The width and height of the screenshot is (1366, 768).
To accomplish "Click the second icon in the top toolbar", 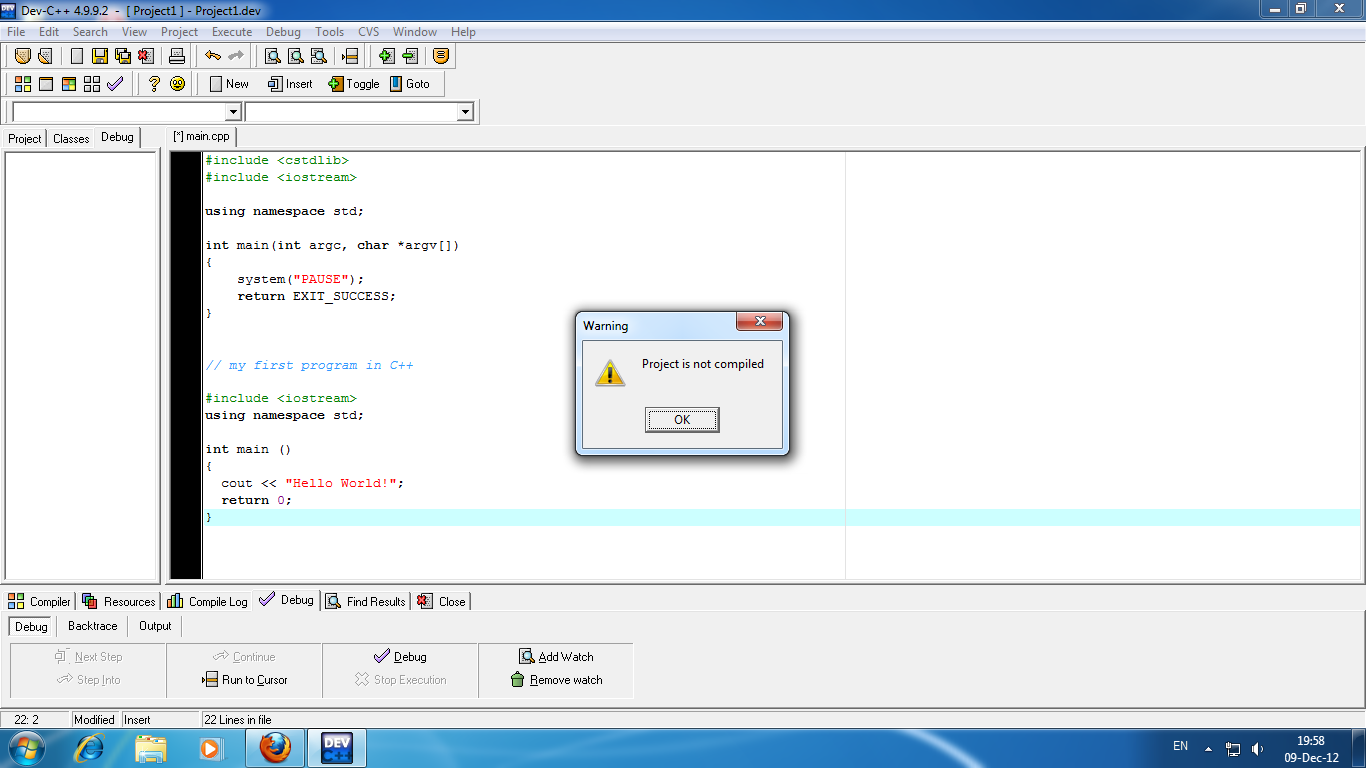I will click(x=44, y=56).
